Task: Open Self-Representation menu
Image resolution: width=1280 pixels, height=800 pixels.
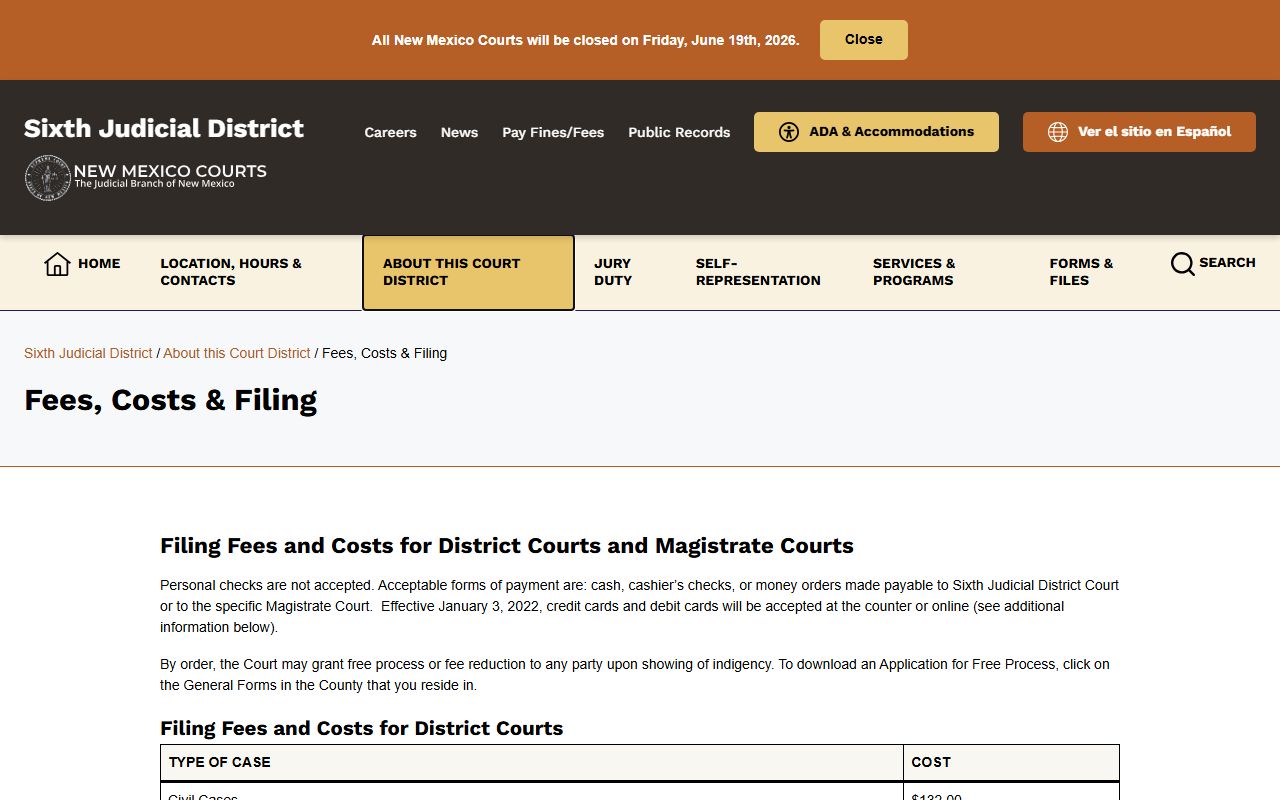Action: [x=758, y=272]
